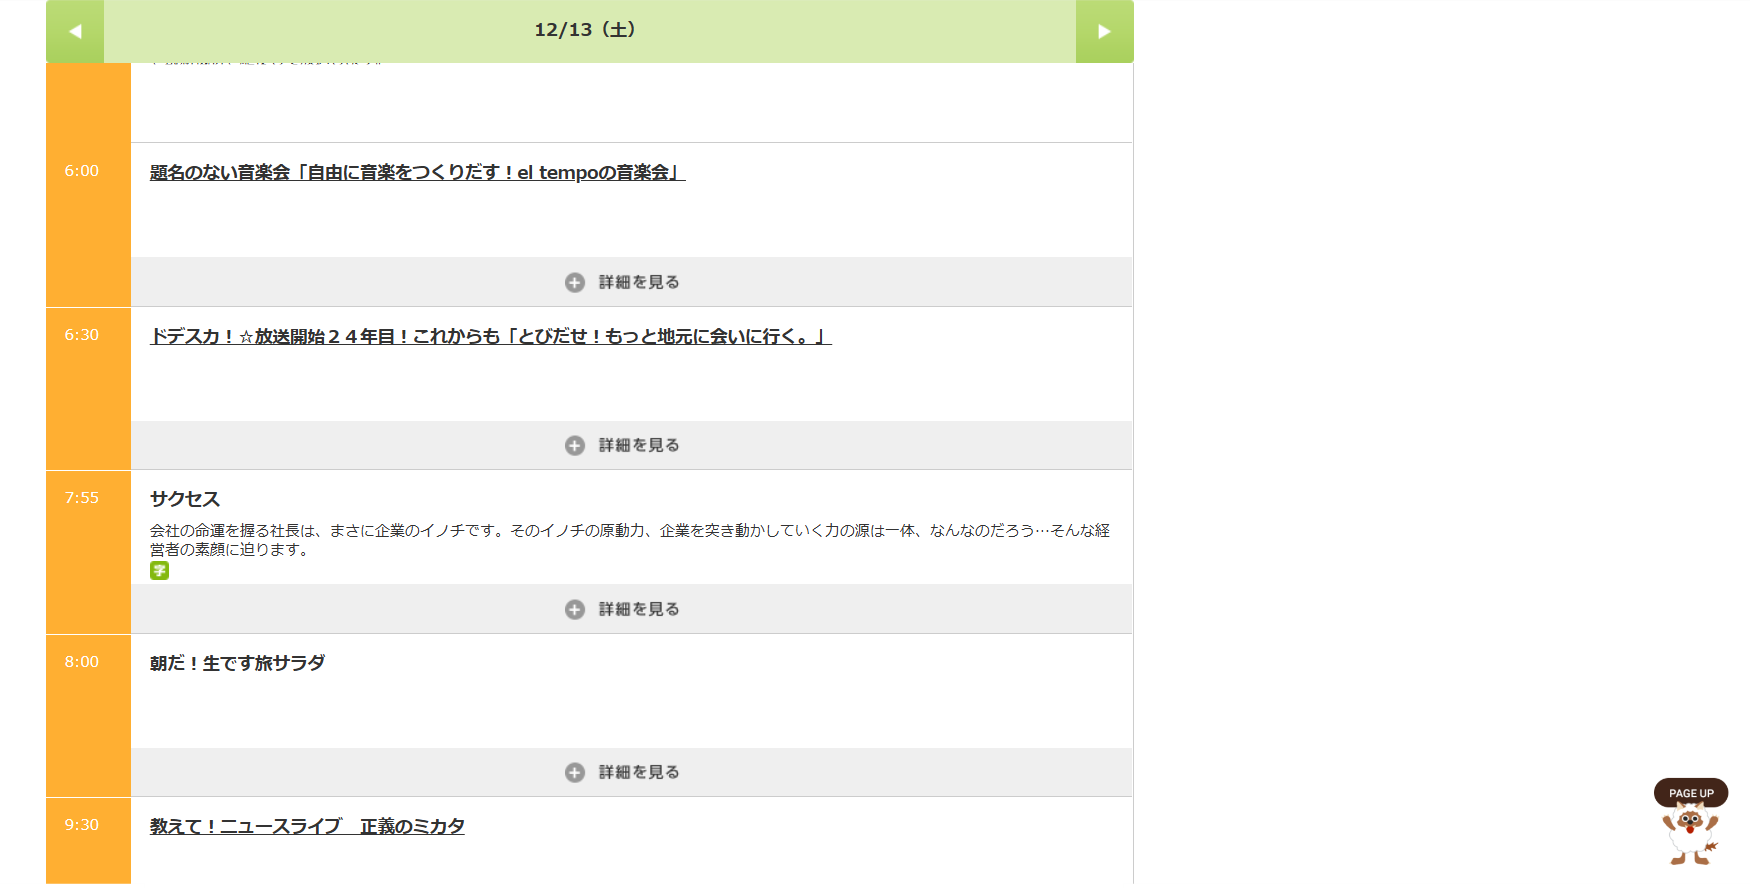This screenshot has width=1750, height=888.
Task: Click the 9:30 time slot cell
Action: coord(82,825)
